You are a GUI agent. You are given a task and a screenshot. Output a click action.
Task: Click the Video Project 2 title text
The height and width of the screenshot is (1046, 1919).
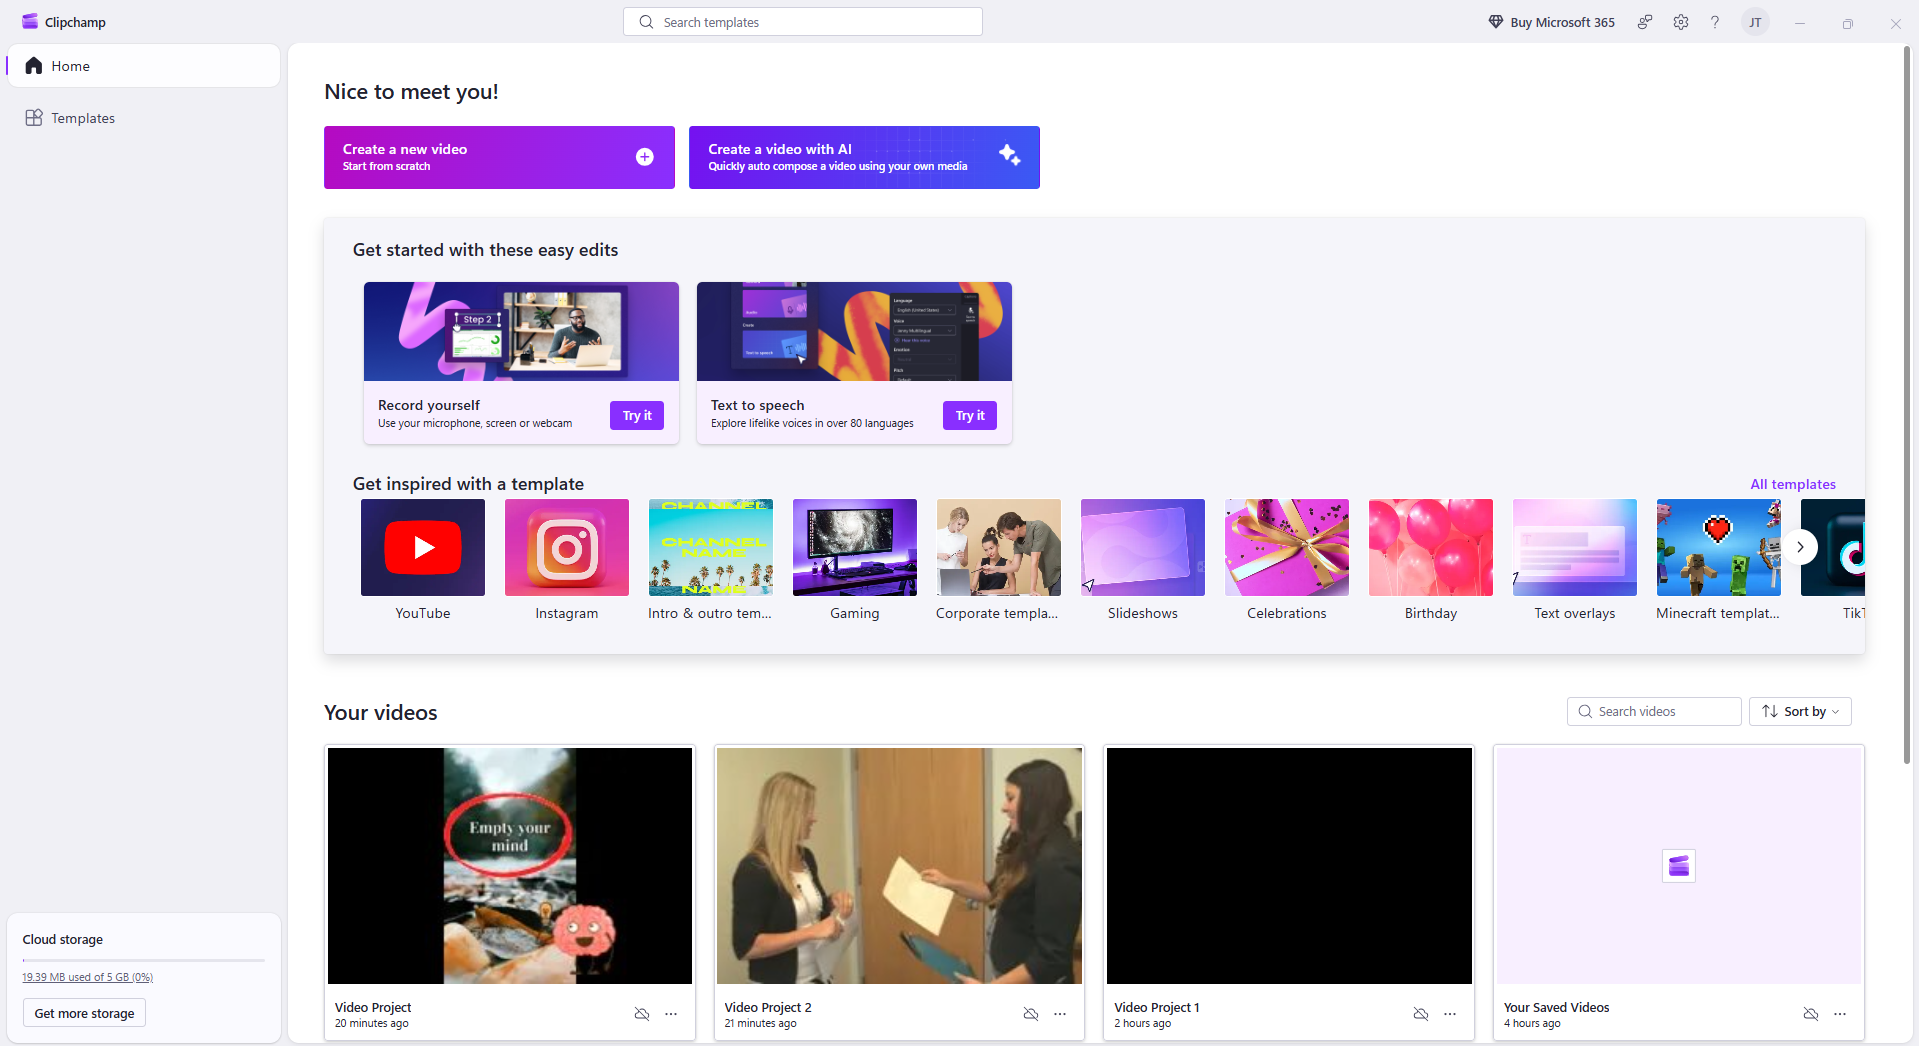point(768,1007)
